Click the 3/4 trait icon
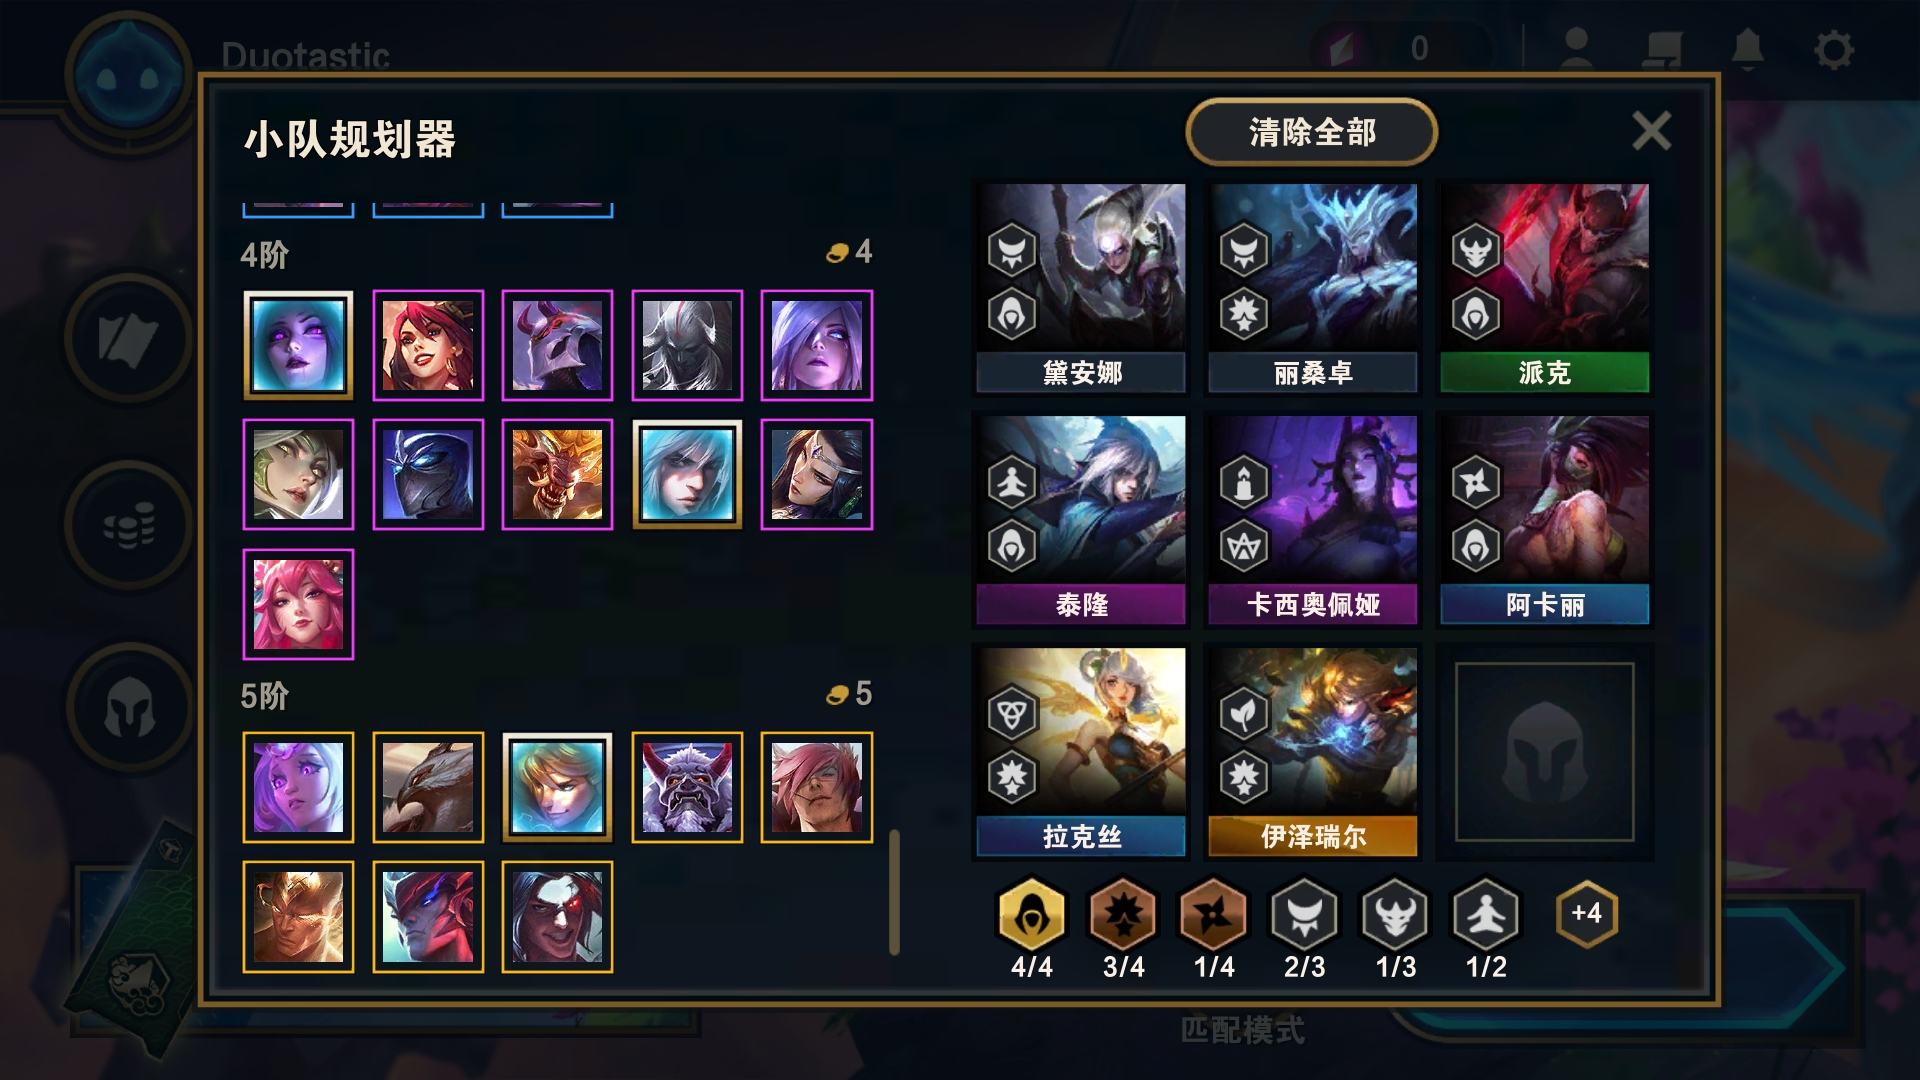1920x1080 pixels. click(x=1123, y=914)
